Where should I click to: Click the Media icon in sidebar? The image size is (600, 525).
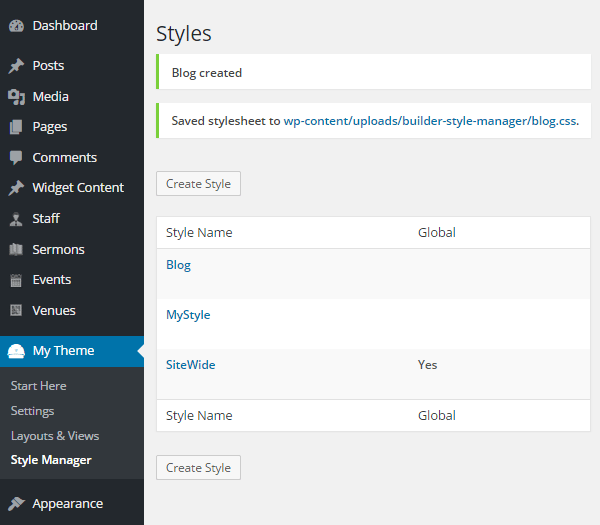coord(16,97)
